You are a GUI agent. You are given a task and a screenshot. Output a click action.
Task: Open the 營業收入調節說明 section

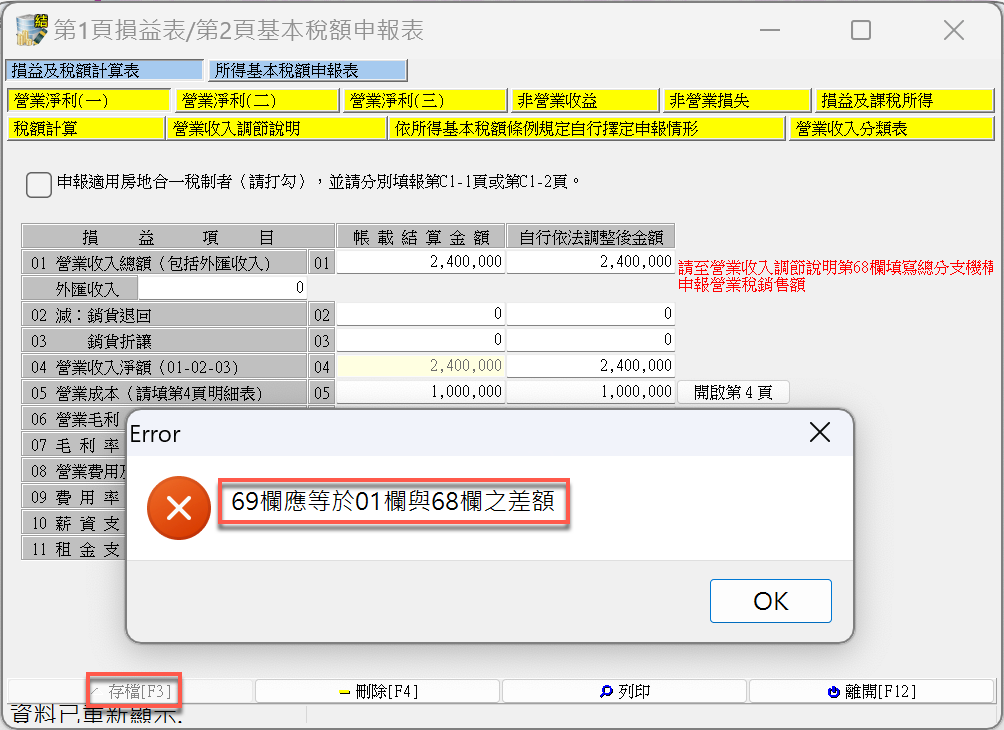click(276, 129)
